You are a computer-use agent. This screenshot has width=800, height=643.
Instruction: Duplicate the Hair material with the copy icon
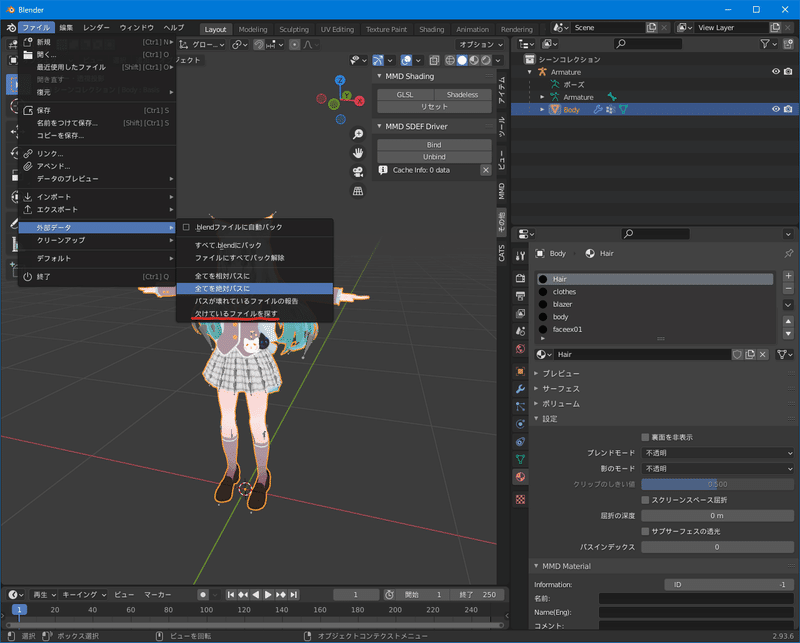tap(750, 355)
